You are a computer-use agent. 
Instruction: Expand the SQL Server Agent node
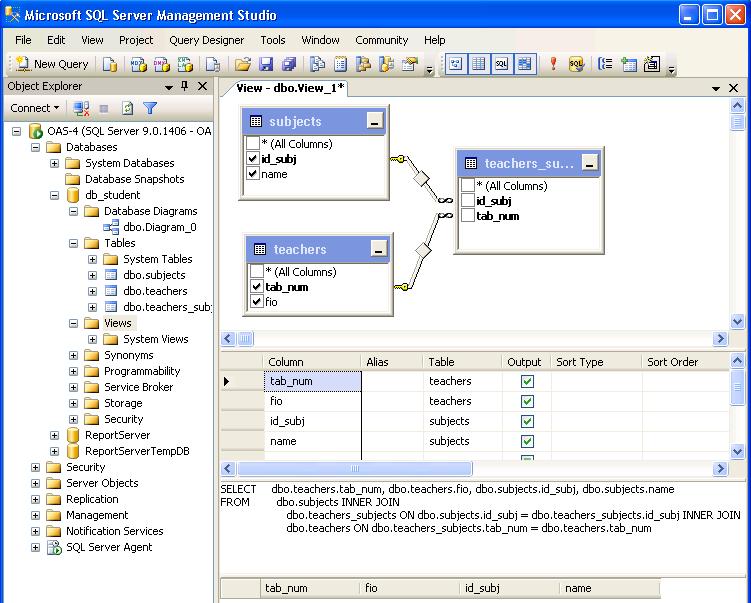(35, 547)
